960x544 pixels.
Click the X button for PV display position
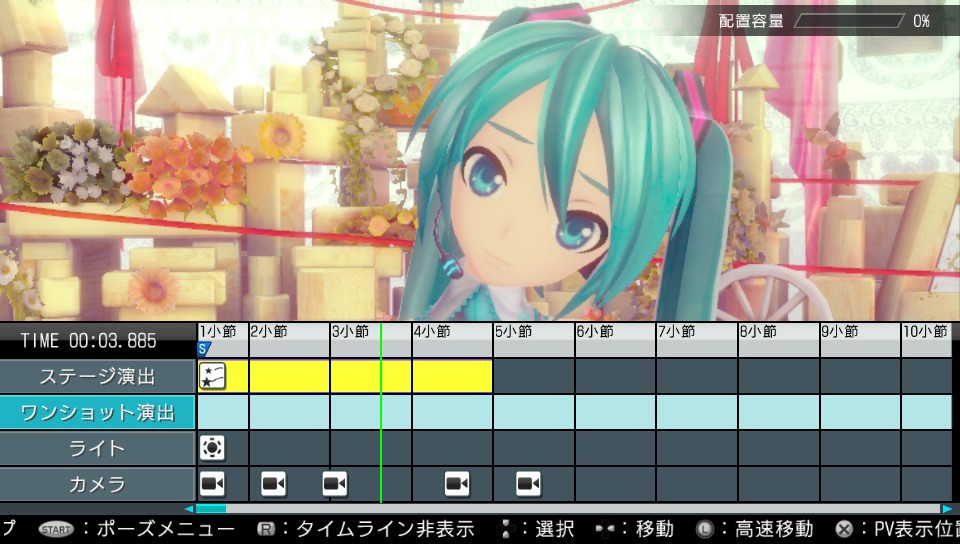[845, 529]
